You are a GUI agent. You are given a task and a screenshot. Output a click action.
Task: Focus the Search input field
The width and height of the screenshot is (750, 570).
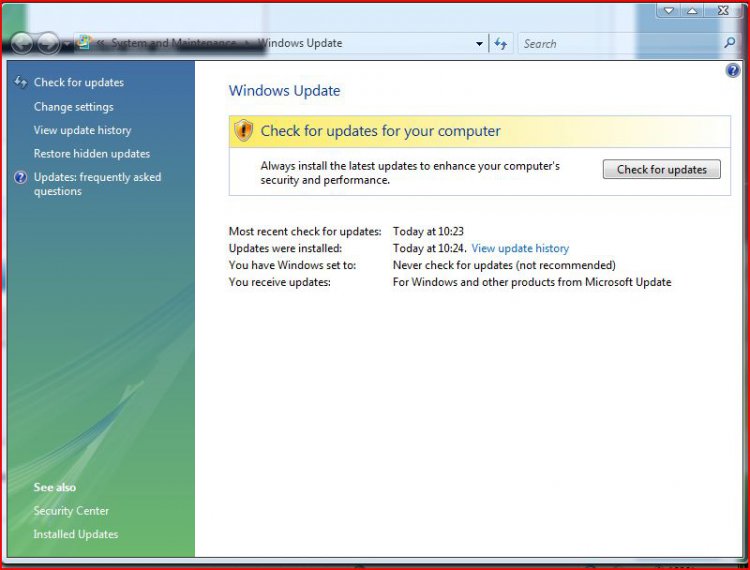(620, 44)
